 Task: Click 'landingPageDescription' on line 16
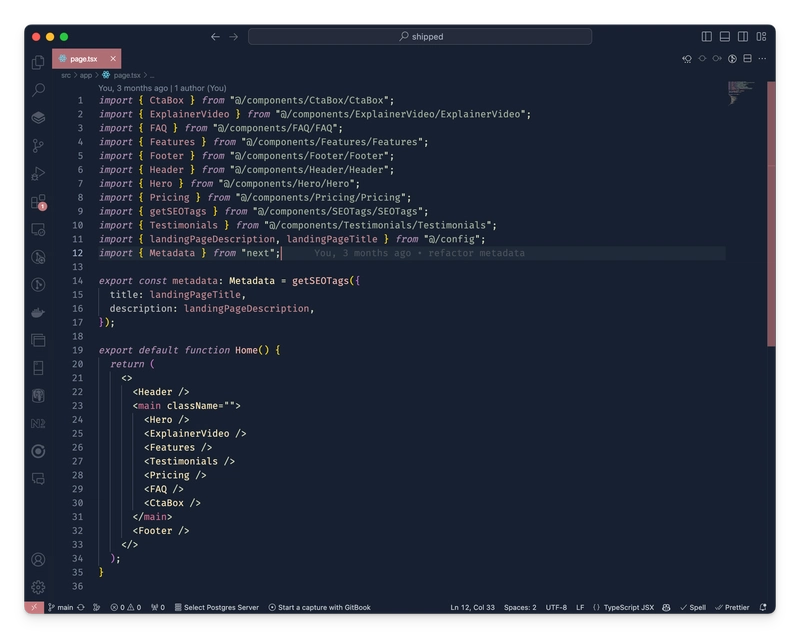tap(246, 308)
